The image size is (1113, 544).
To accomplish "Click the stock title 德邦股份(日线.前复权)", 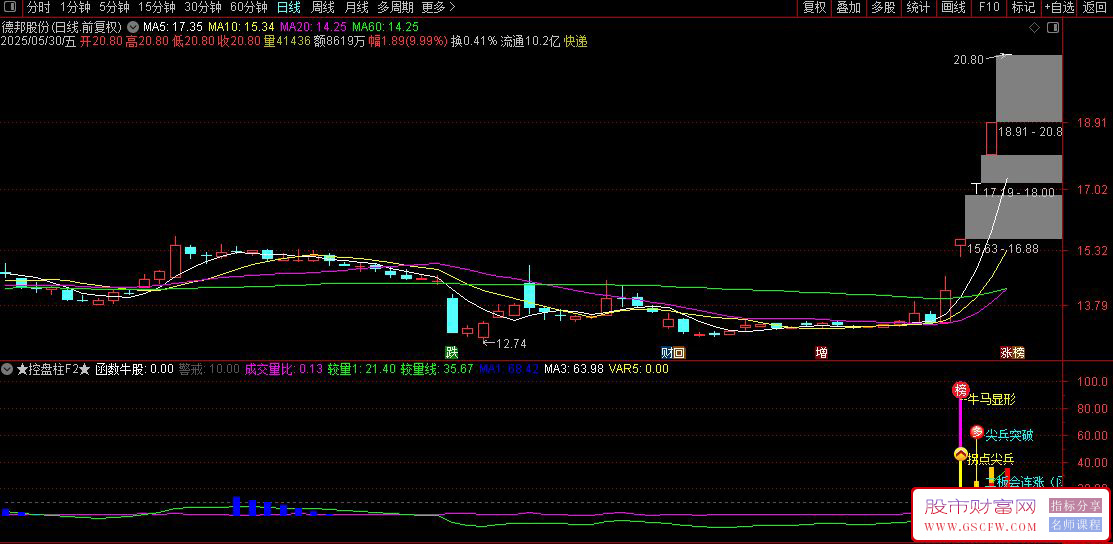I will (62, 27).
